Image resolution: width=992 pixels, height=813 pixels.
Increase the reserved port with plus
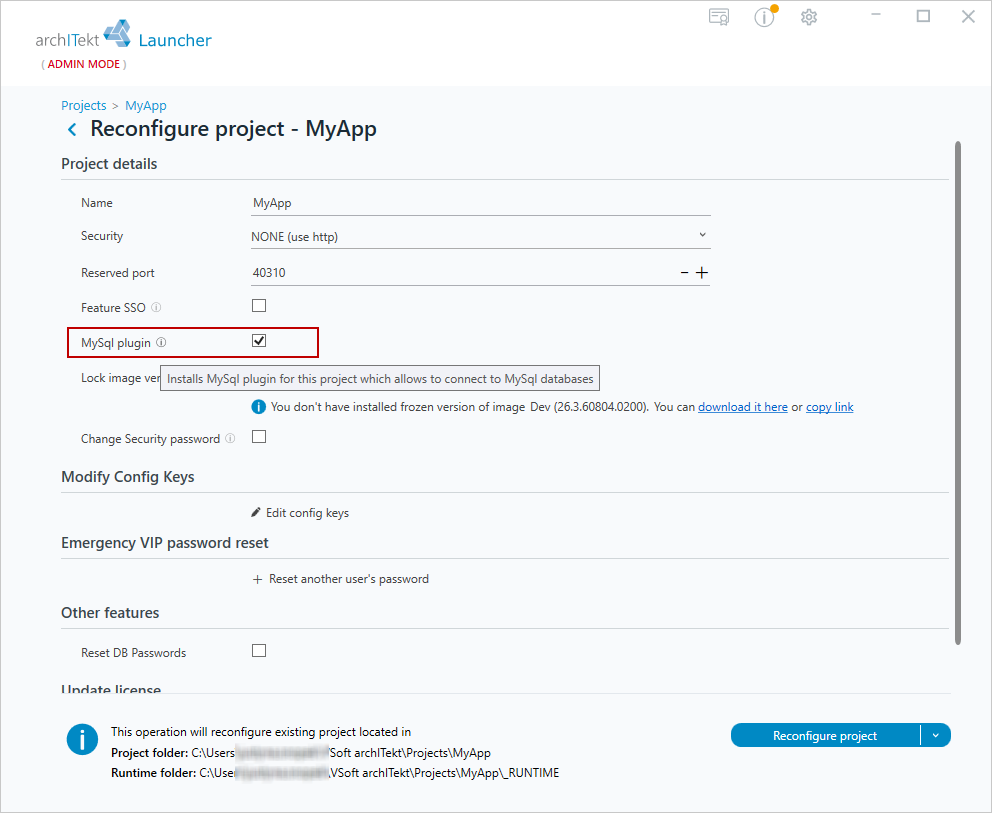(x=702, y=273)
